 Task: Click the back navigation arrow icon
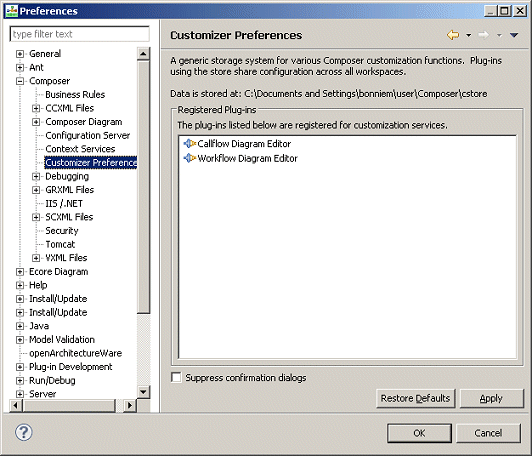pyautogui.click(x=453, y=35)
